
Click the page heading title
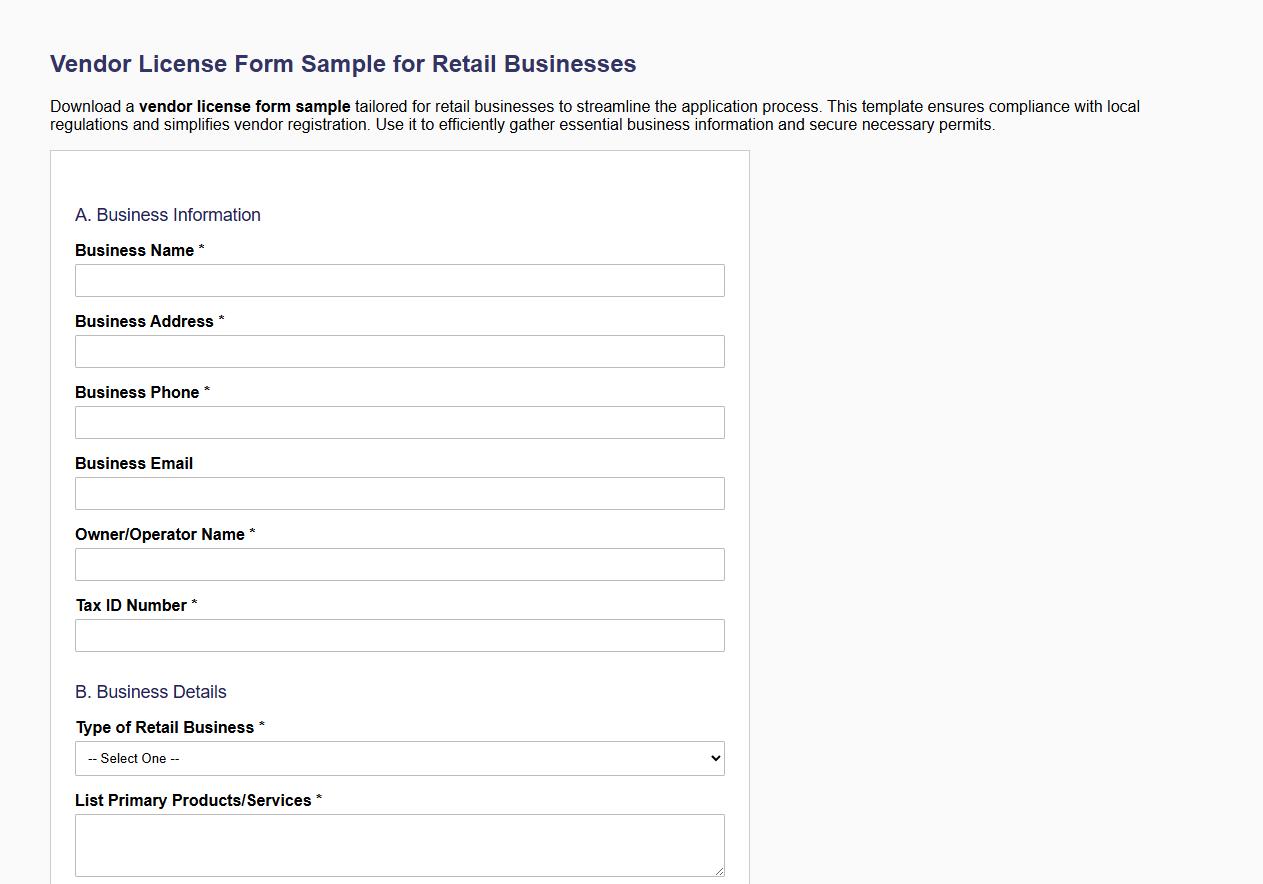(343, 63)
